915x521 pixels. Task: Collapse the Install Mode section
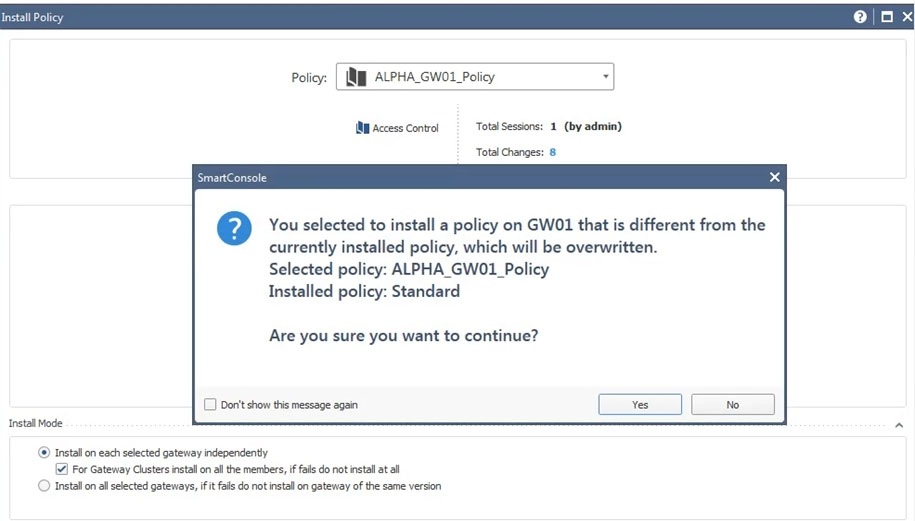coord(899,425)
